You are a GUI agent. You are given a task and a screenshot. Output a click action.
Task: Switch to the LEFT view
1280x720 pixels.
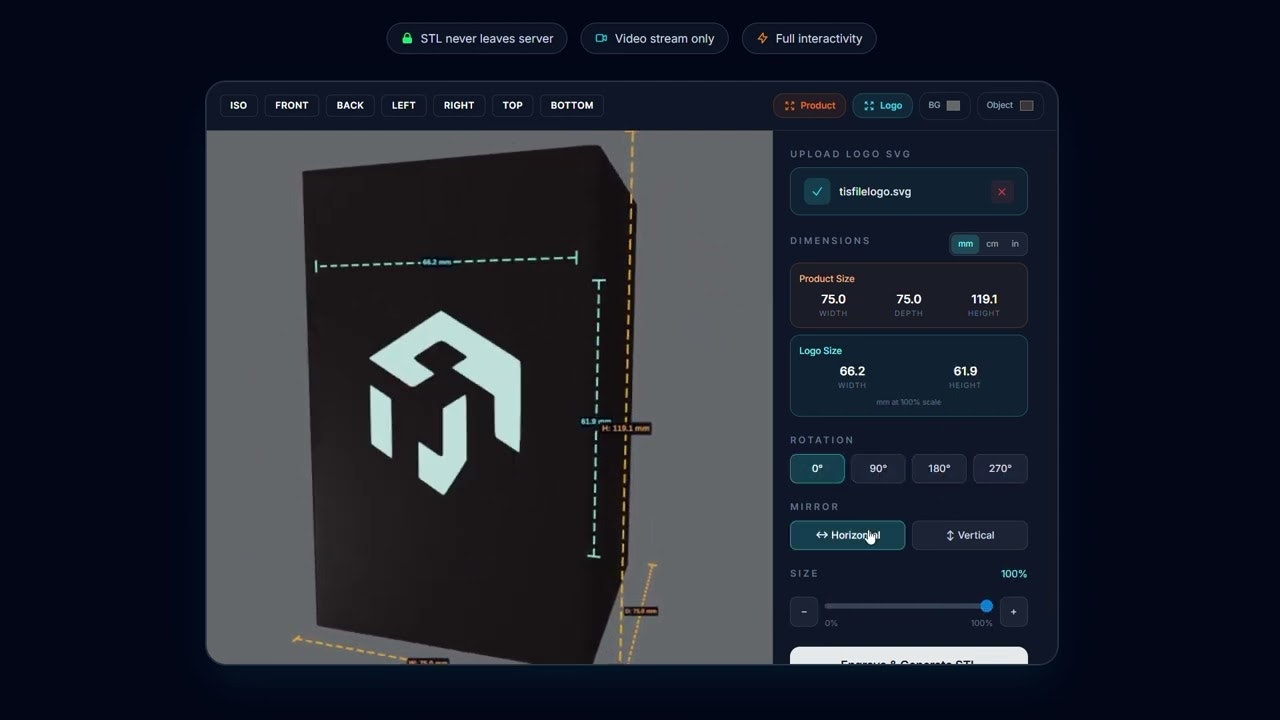click(x=404, y=105)
